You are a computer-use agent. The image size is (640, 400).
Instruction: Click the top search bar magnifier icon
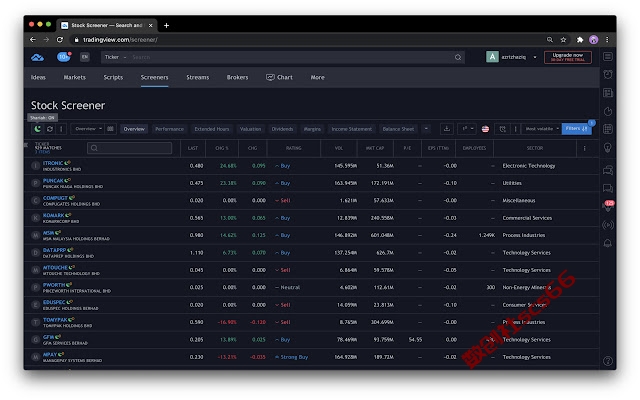(x=458, y=58)
